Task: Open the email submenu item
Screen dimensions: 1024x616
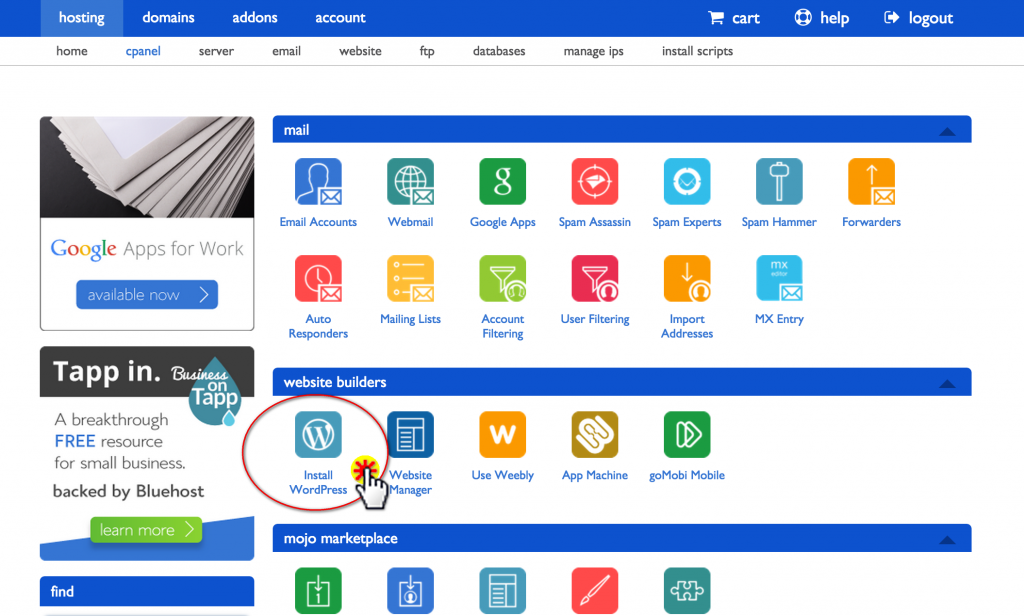Action: click(x=287, y=51)
